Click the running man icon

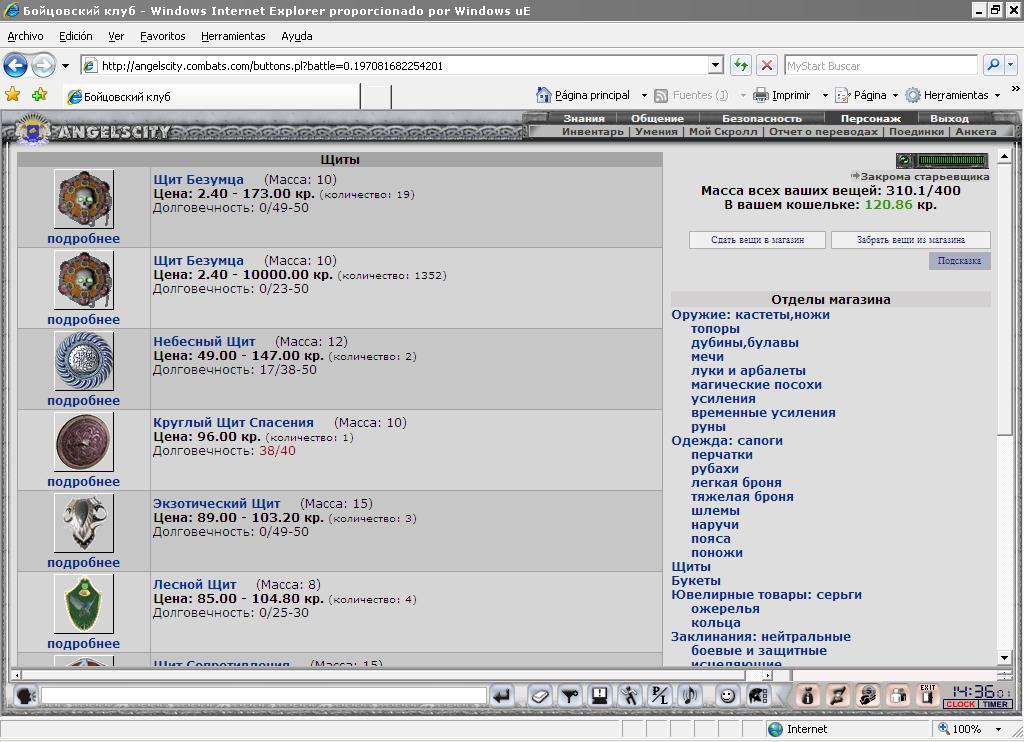(x=630, y=696)
